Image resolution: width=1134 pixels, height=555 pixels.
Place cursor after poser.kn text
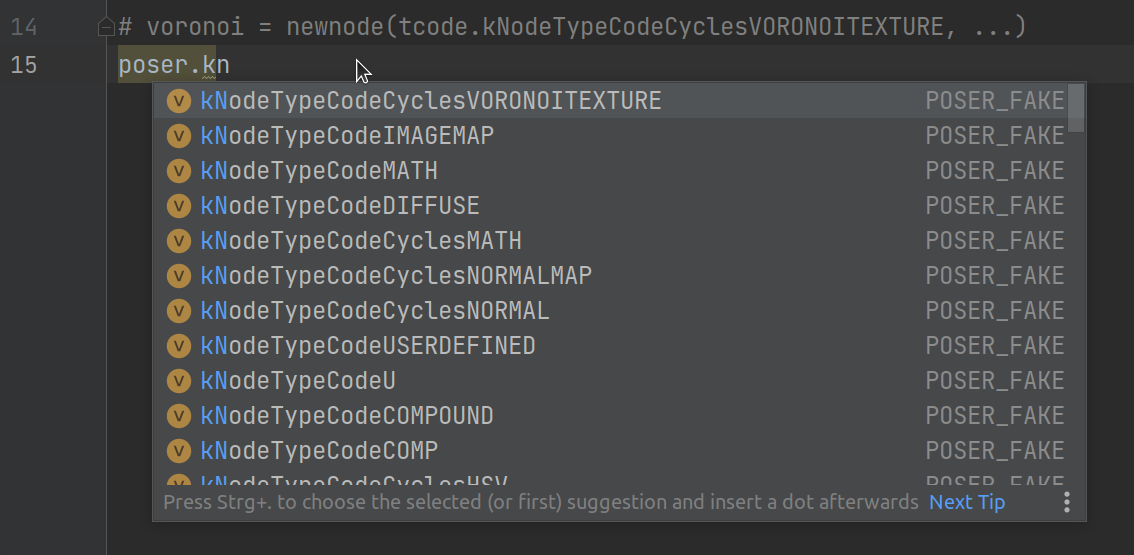point(231,66)
